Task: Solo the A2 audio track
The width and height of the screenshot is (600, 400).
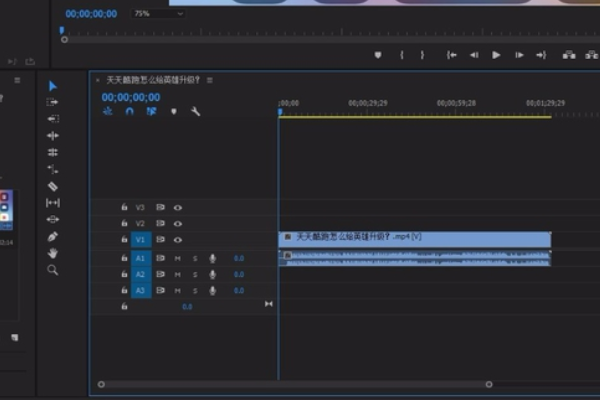Action: 195,274
